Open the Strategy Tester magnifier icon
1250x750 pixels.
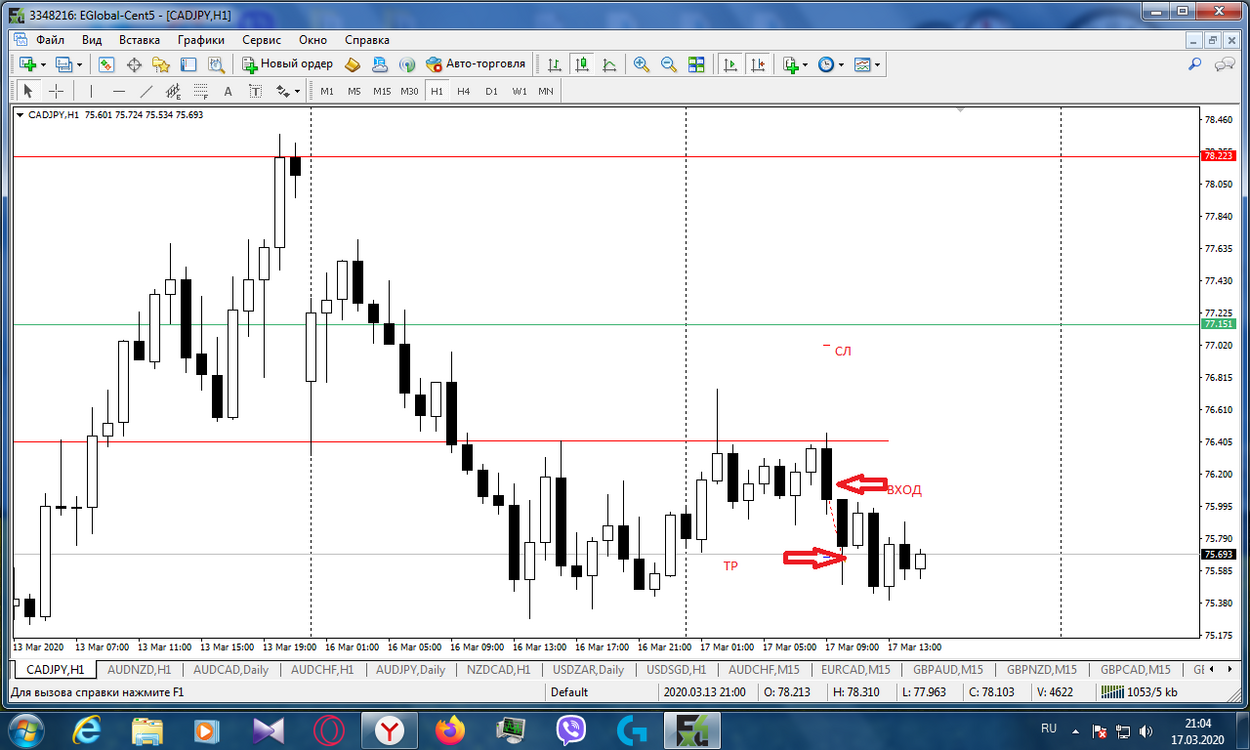click(215, 64)
